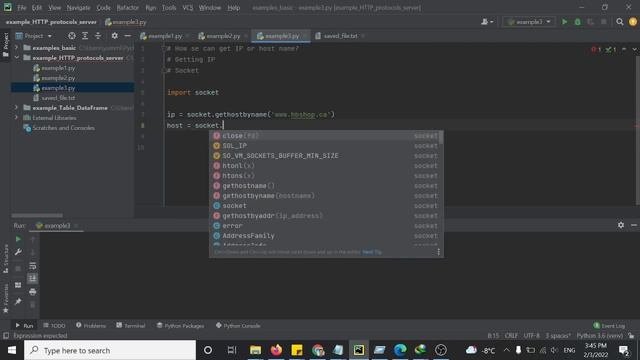Change CRLF line separator in status bar

tap(511, 336)
